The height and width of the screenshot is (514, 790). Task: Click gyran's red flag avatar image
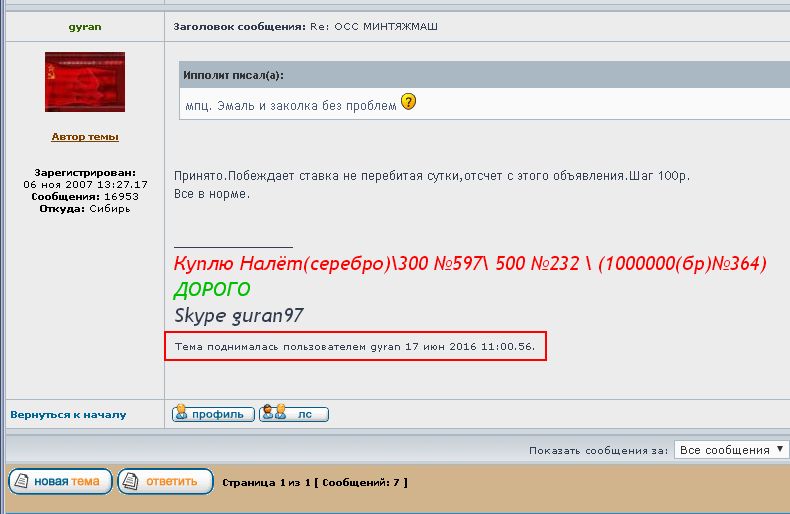85,82
